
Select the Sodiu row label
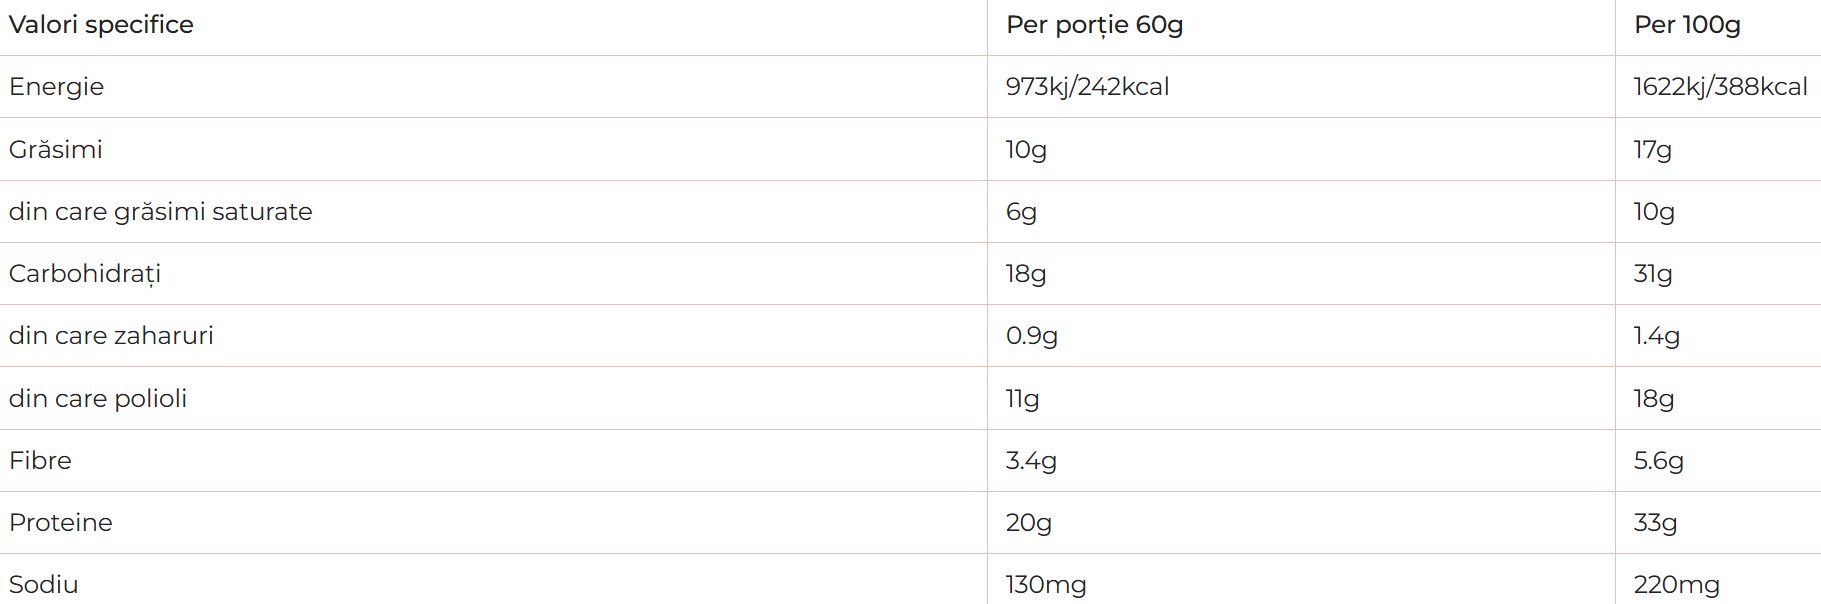tap(43, 584)
